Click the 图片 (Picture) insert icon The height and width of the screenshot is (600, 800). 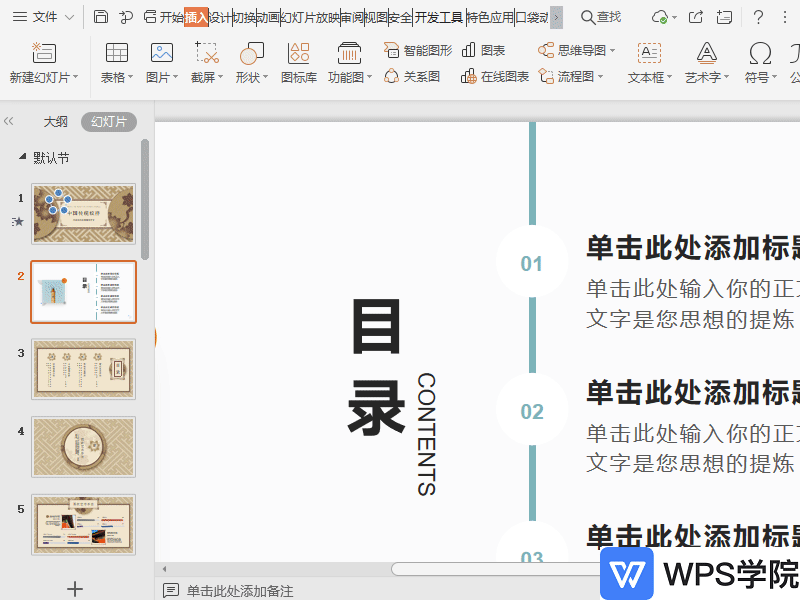[x=161, y=53]
